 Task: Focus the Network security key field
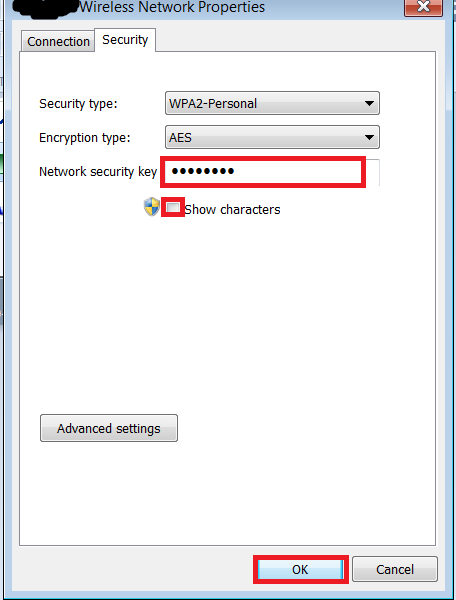pyautogui.click(x=272, y=172)
